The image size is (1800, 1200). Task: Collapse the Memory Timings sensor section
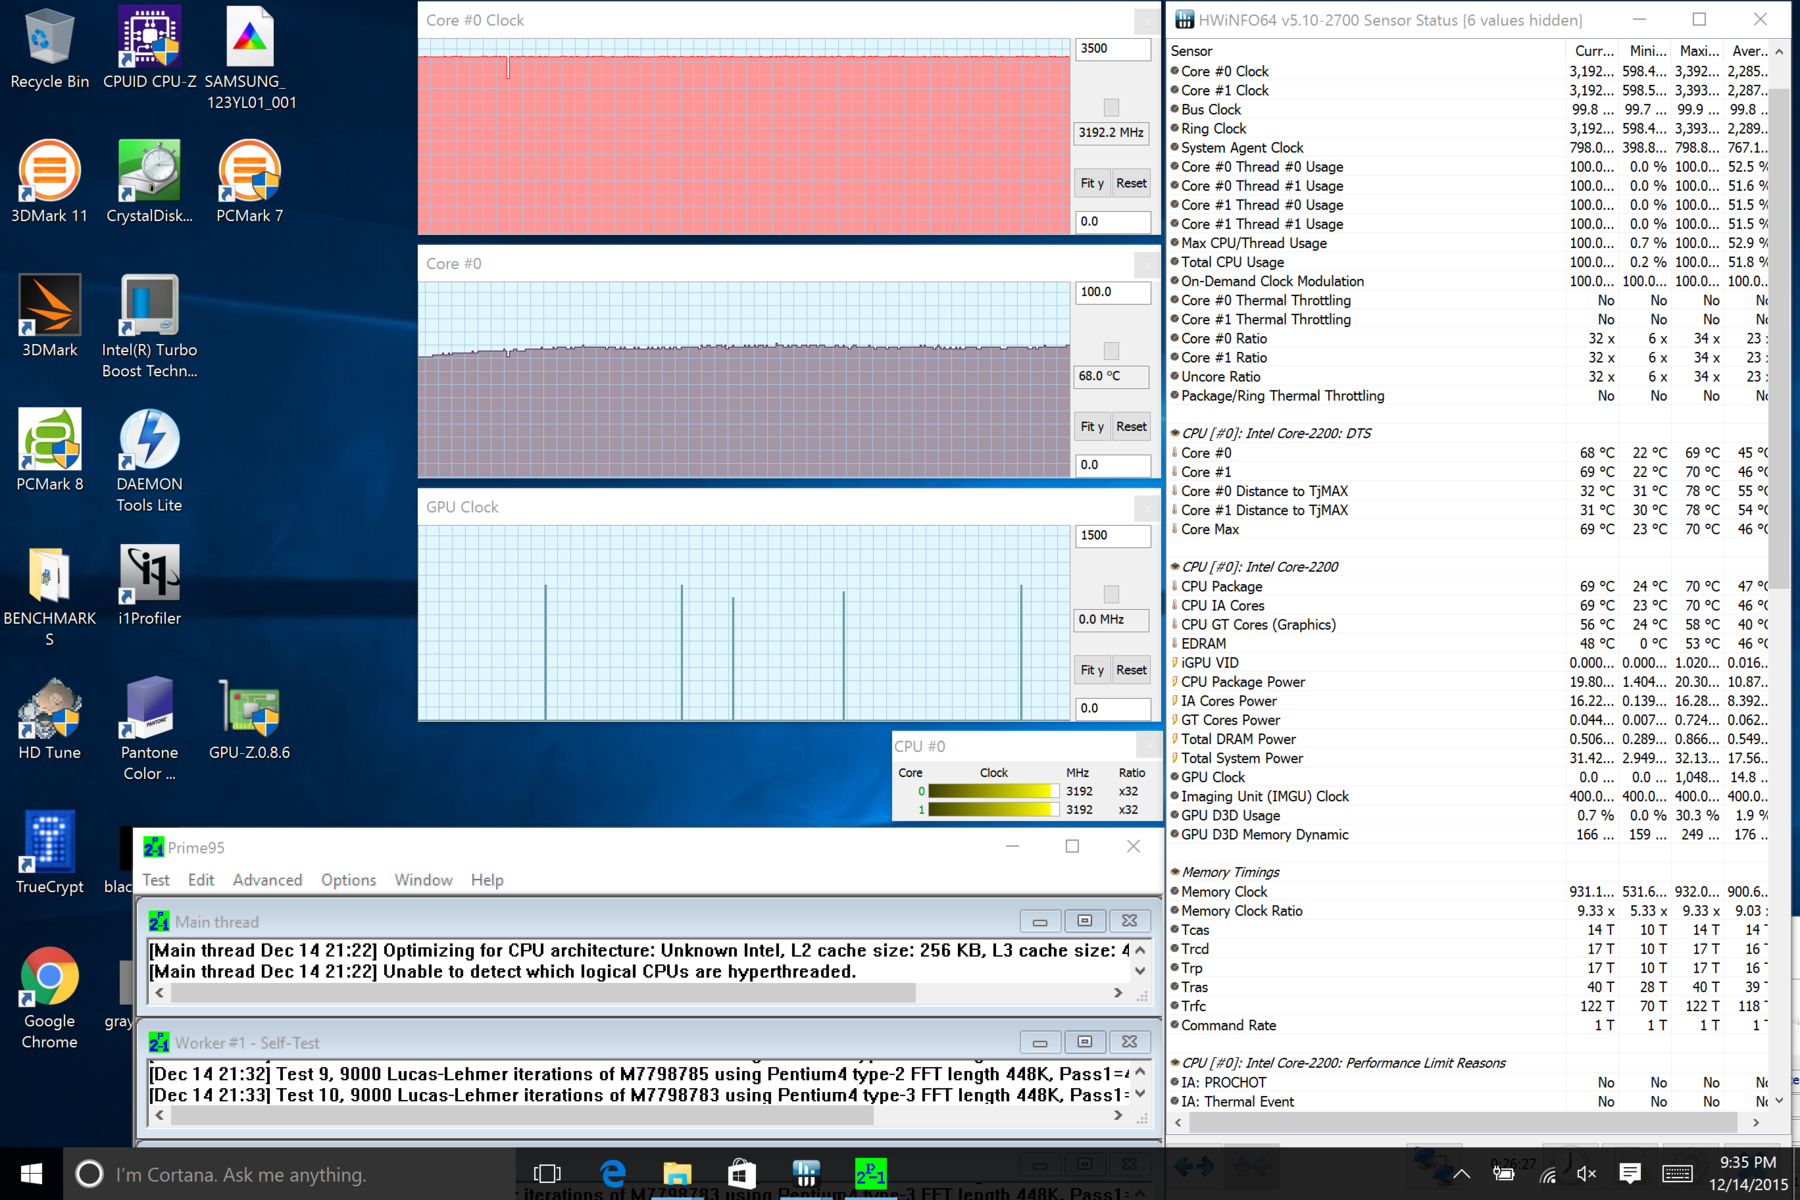1175,872
